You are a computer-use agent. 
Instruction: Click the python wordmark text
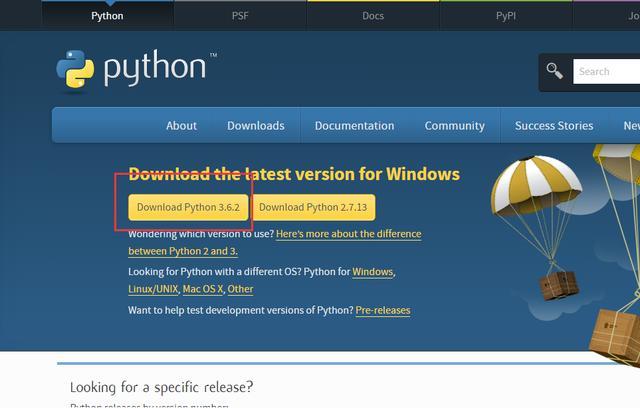155,68
